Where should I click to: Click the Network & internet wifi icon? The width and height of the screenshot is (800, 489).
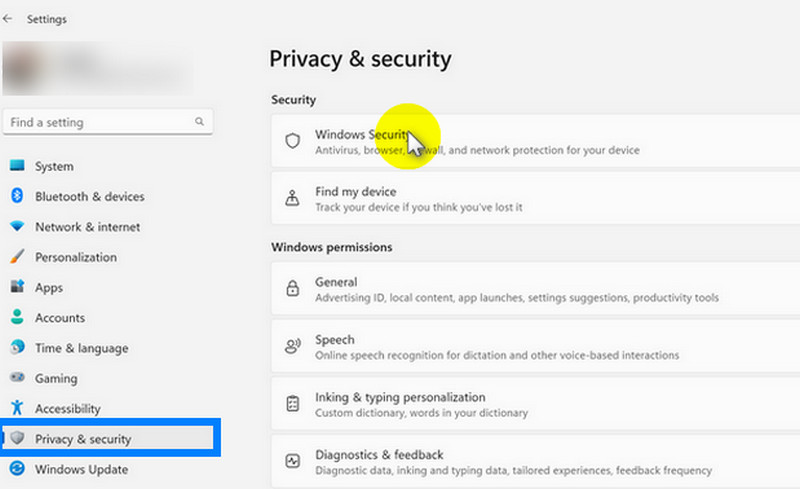pos(16,227)
